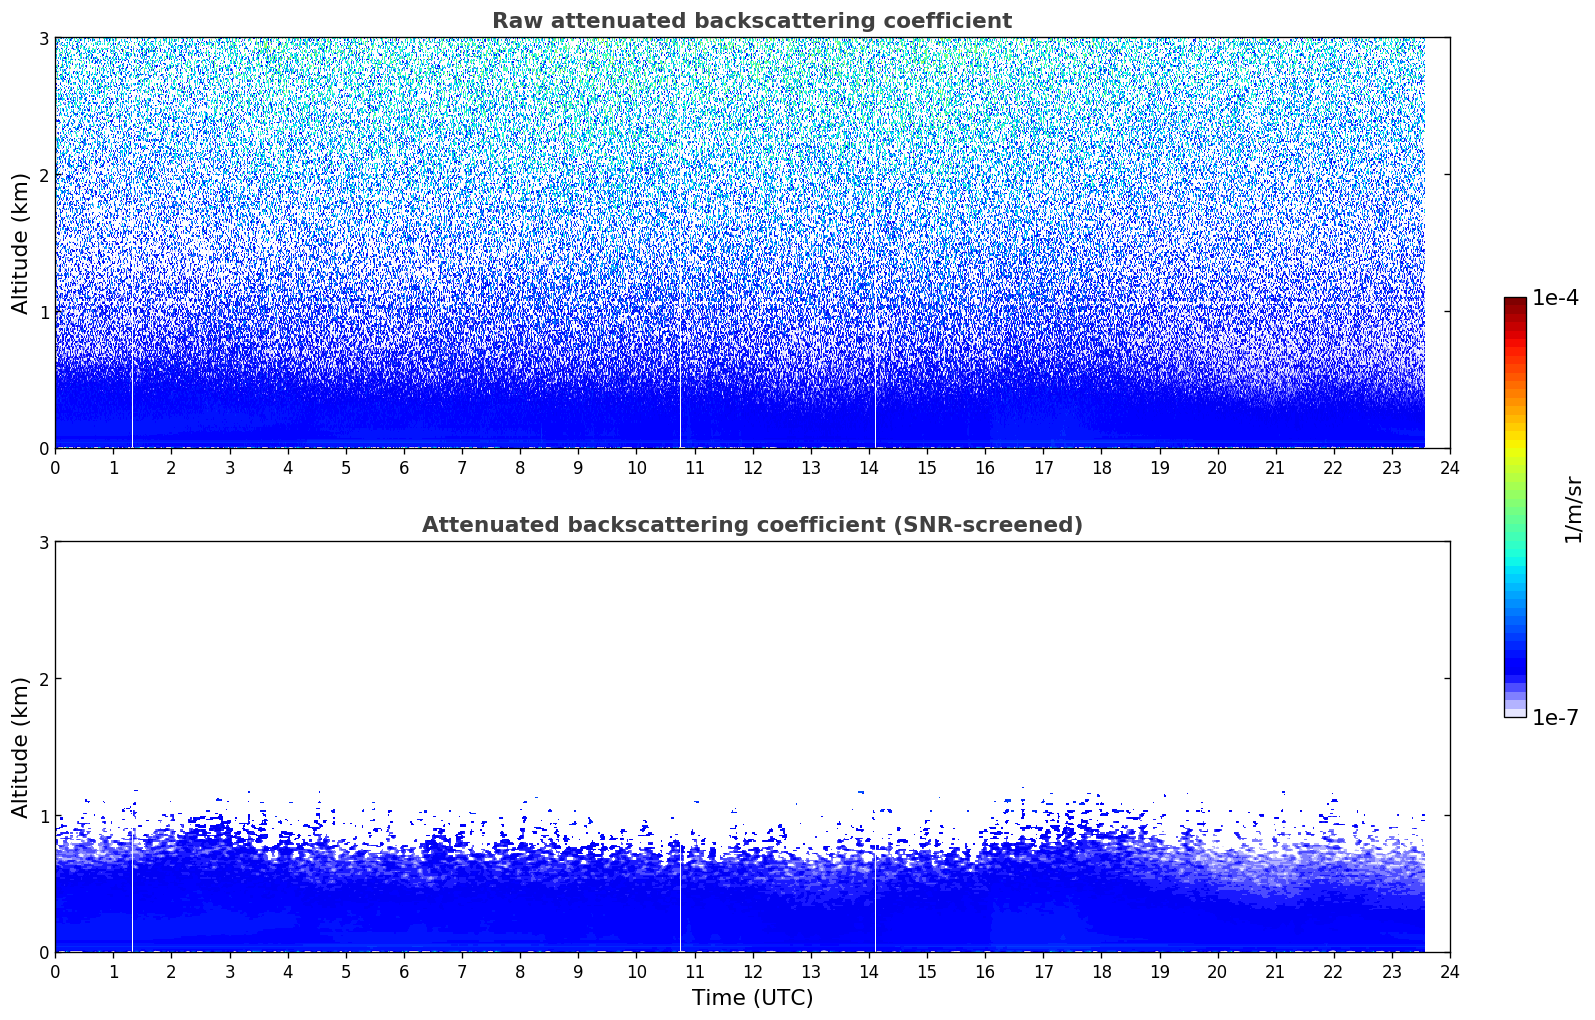The height and width of the screenshot is (1020, 1595).
Task: Click the 'Time (UTC)' axis label
Action: (x=752, y=998)
